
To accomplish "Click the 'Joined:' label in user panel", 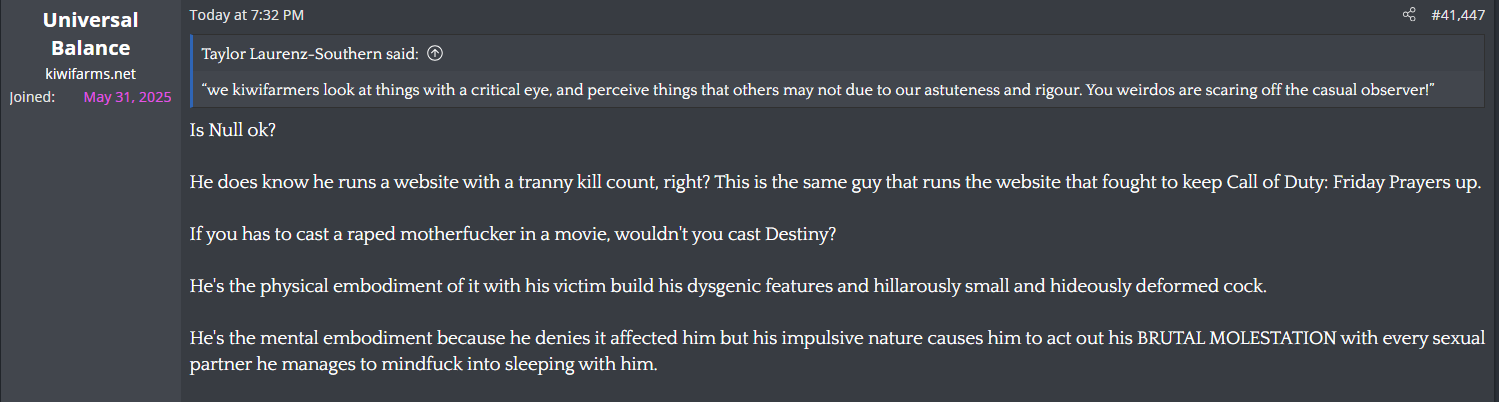I will coord(32,97).
